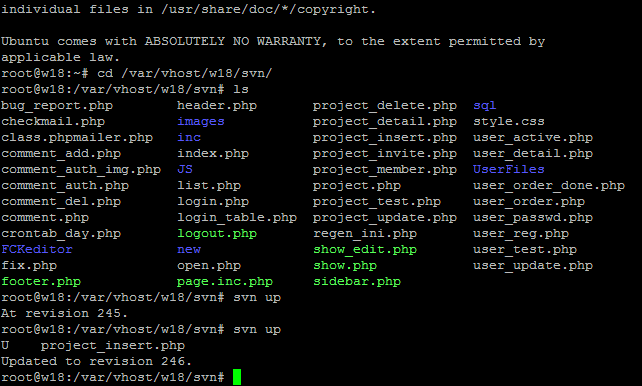Select the blue new directory entry
The image size is (642, 386).
[189, 249]
